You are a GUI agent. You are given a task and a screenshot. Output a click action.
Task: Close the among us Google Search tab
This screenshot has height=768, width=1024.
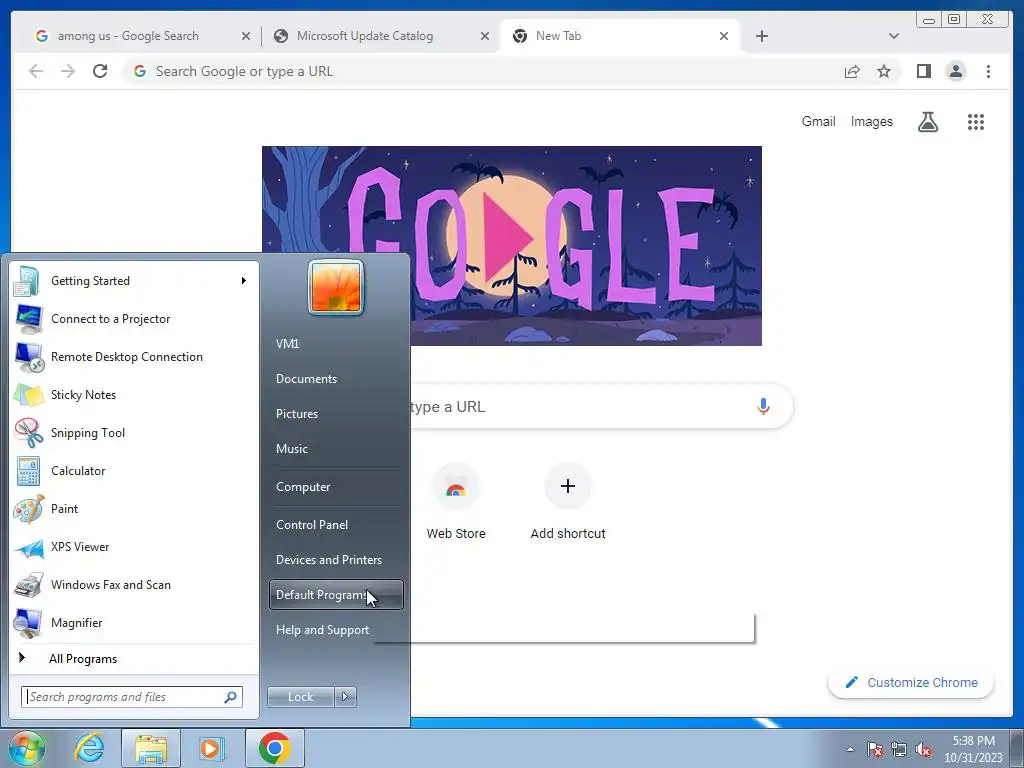(x=246, y=37)
